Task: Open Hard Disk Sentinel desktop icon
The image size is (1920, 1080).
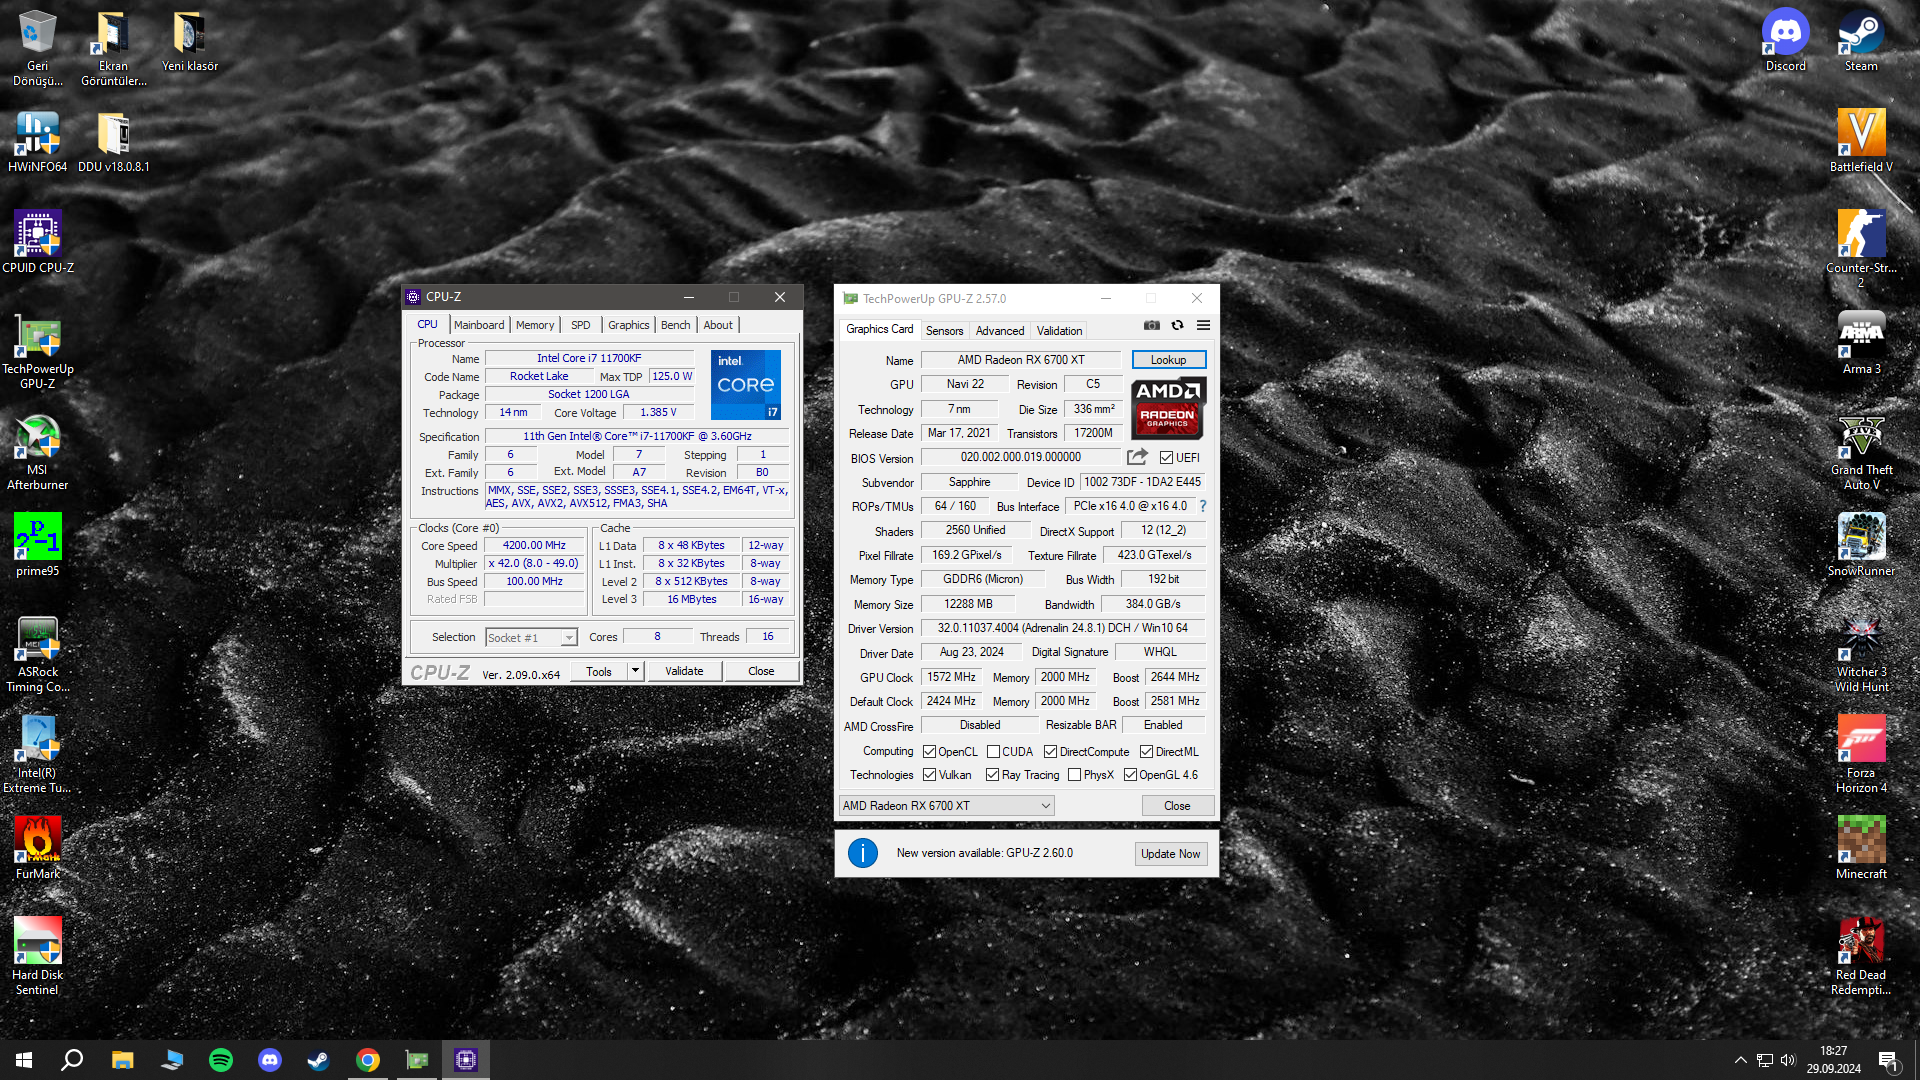Action: pyautogui.click(x=38, y=957)
